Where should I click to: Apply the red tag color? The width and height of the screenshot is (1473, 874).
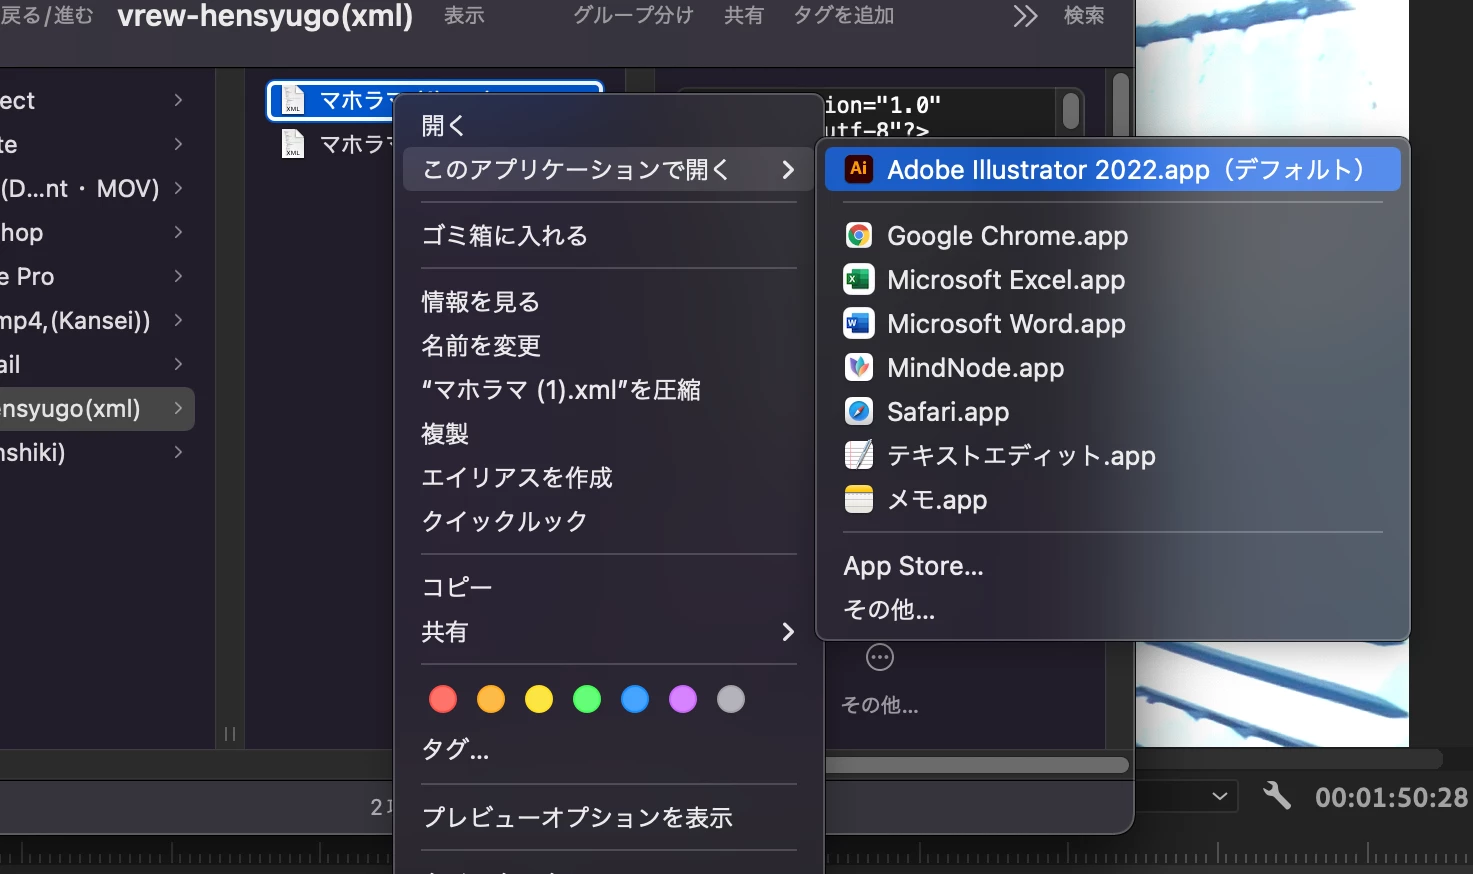[443, 699]
